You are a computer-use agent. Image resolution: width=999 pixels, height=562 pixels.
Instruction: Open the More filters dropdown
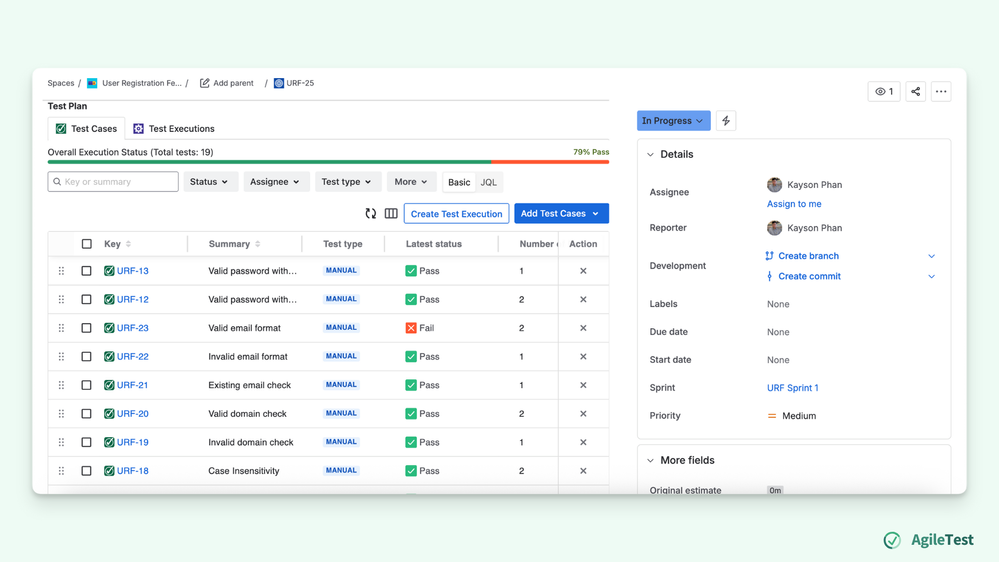click(411, 182)
